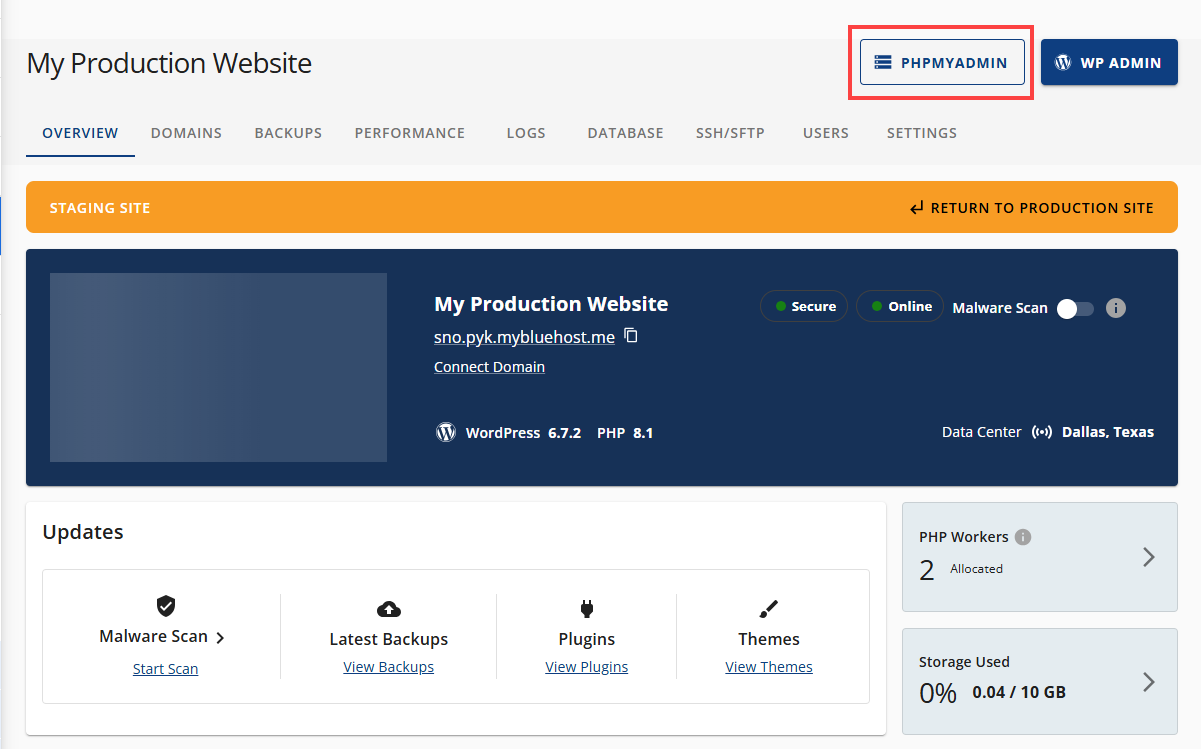1201x749 pixels.
Task: Expand the PHP Workers card chevron
Action: tap(1149, 557)
